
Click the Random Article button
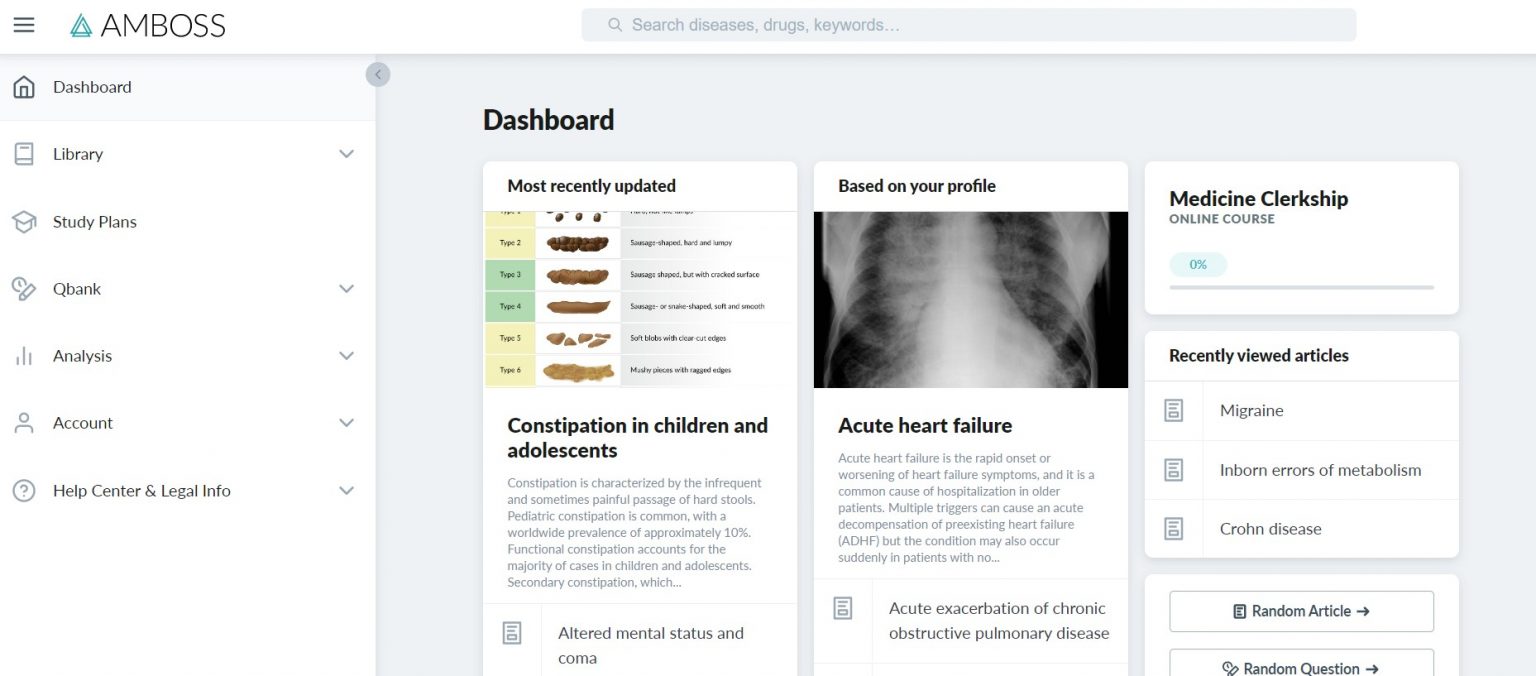1300,610
